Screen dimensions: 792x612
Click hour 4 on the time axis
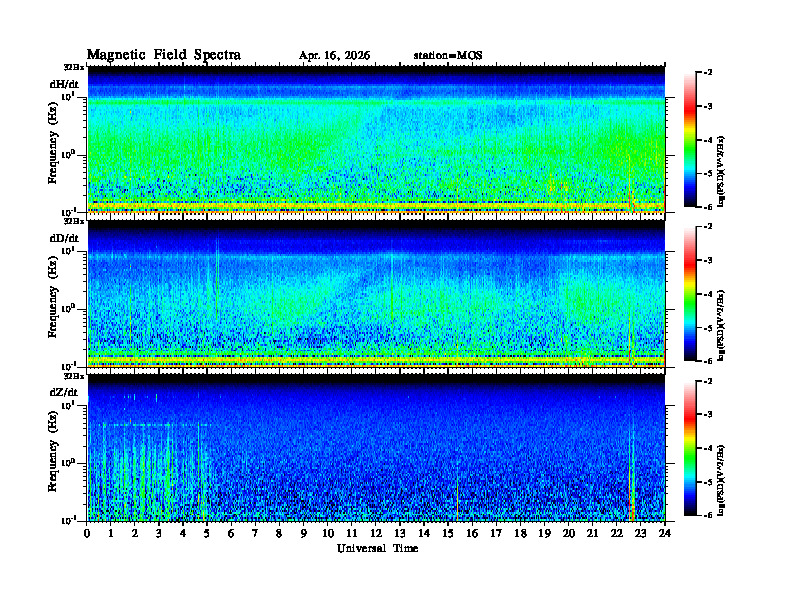pyautogui.click(x=183, y=534)
